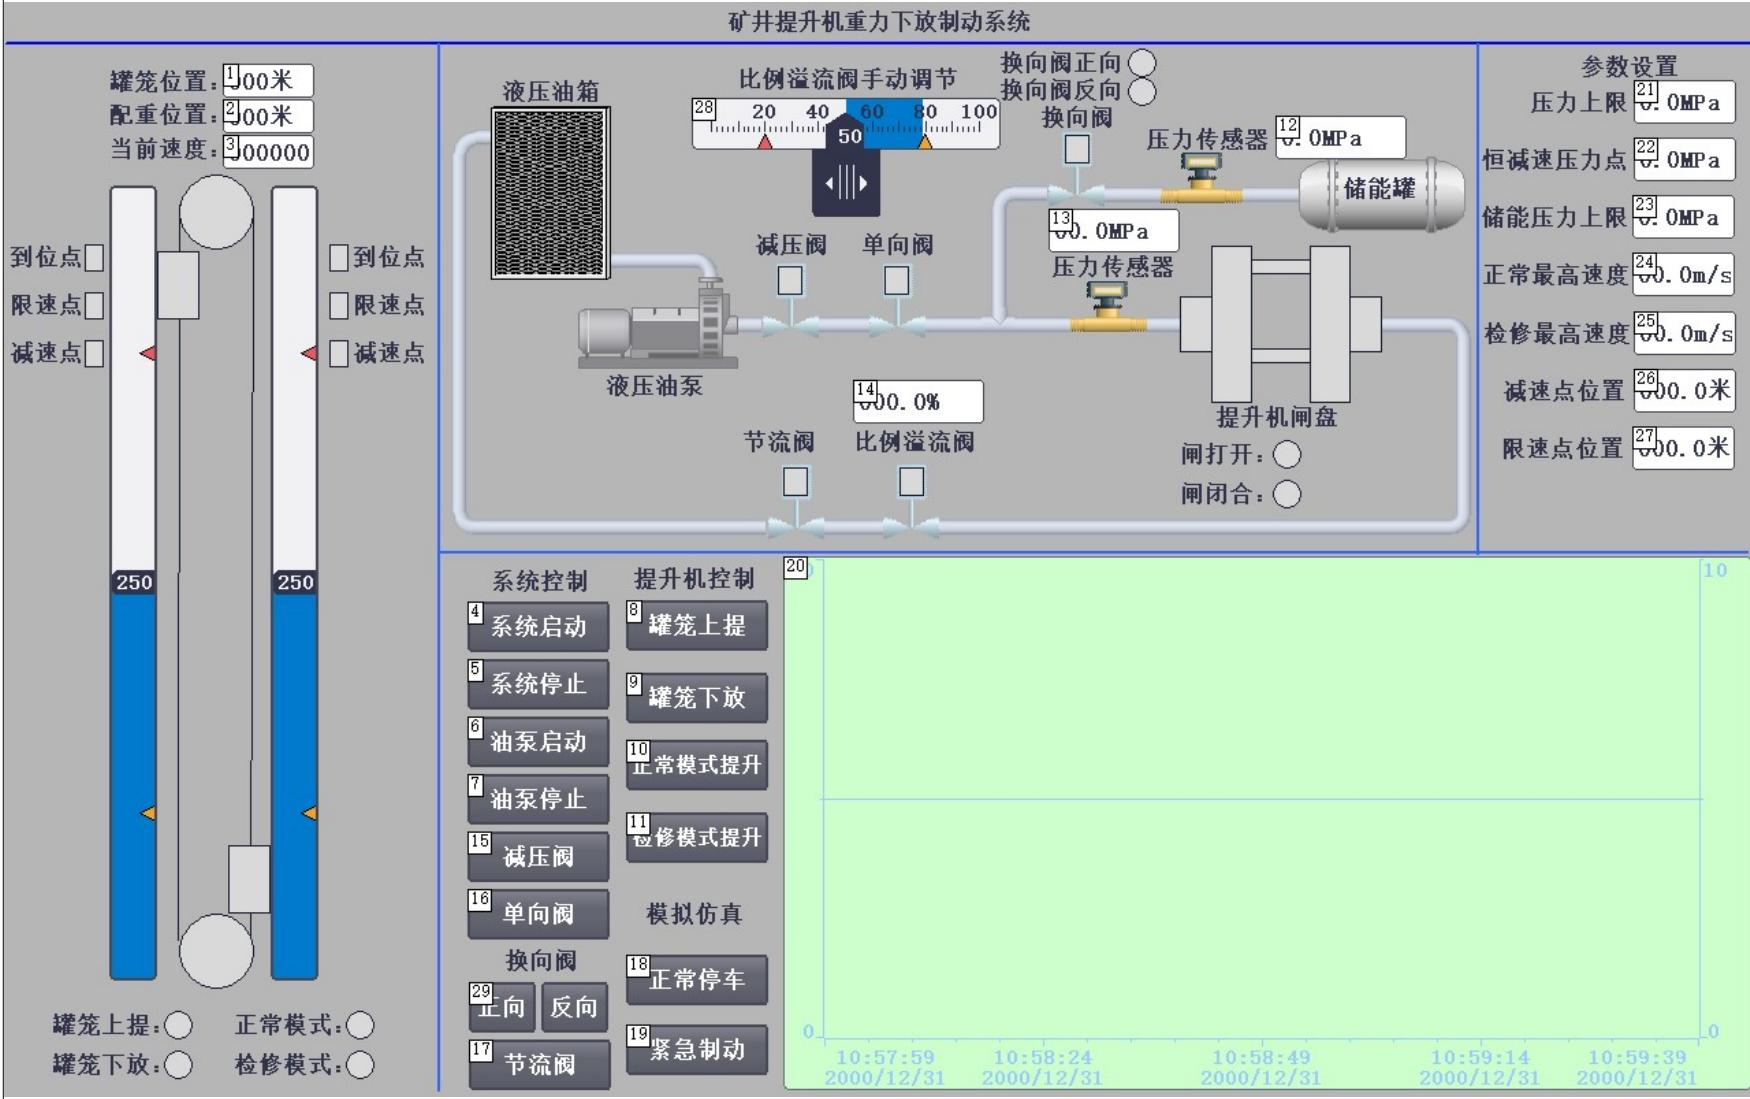This screenshot has width=1750, height=1099.
Task: Click the 罐笼下放 button
Action: pyautogui.click(x=697, y=697)
